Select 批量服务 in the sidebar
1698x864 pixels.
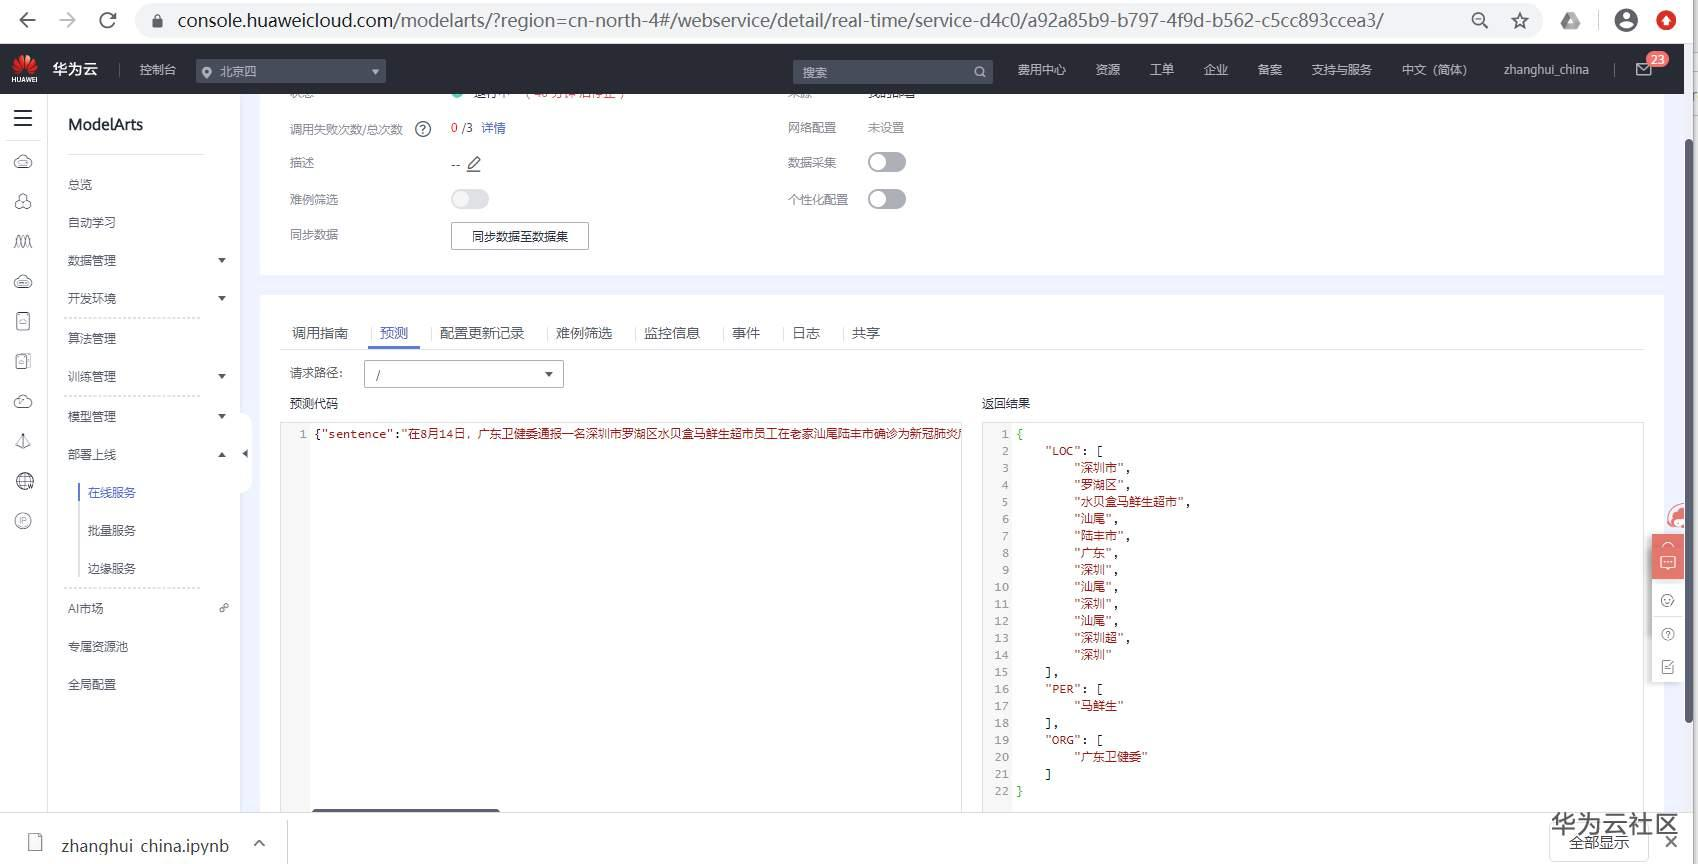click(111, 530)
